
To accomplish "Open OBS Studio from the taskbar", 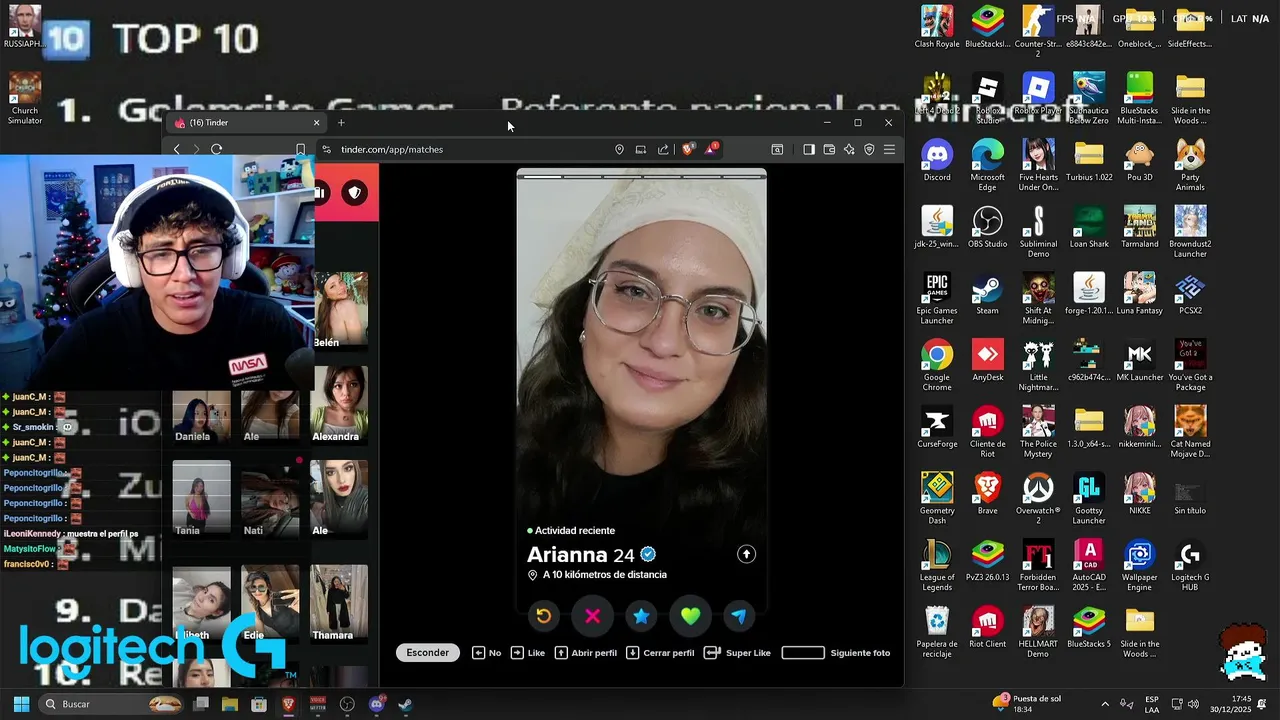I will tap(347, 704).
